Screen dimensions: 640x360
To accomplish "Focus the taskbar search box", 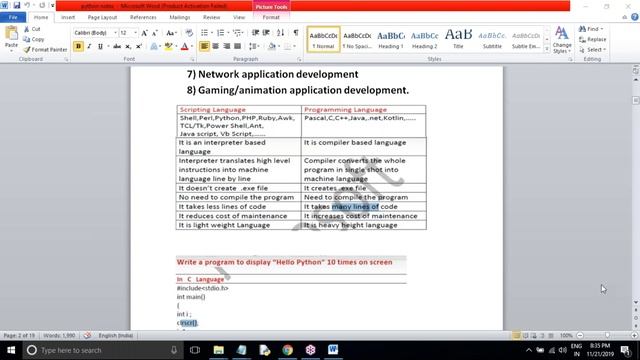I will click(102, 350).
